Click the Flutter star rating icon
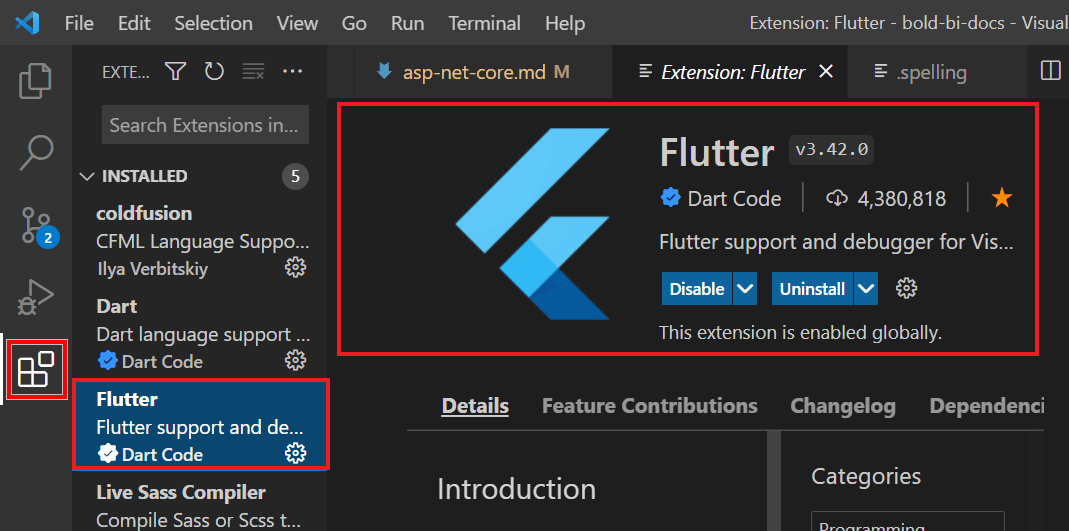The image size is (1069, 531). coord(1002,198)
